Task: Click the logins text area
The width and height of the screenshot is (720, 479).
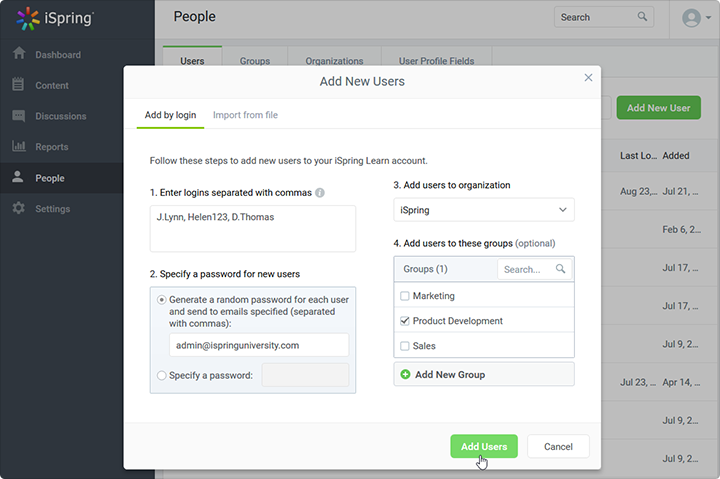Action: (x=253, y=228)
